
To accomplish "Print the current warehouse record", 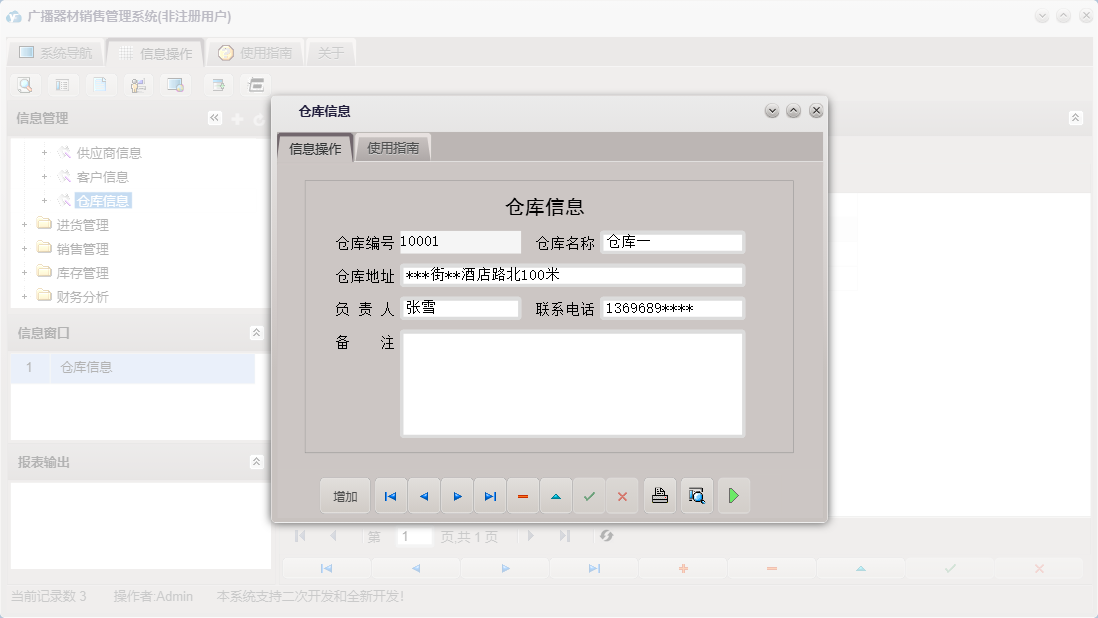I will pos(659,495).
